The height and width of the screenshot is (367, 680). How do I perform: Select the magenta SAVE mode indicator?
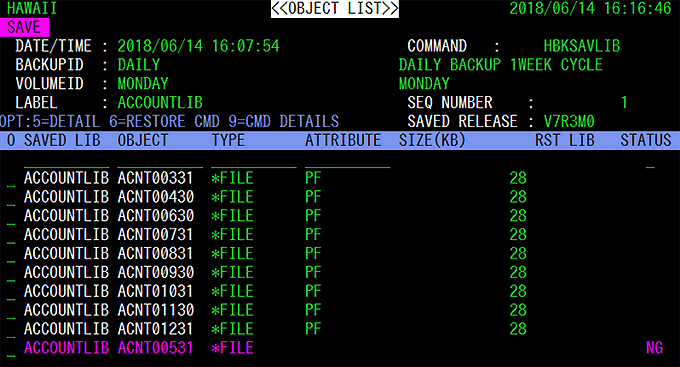(24, 27)
